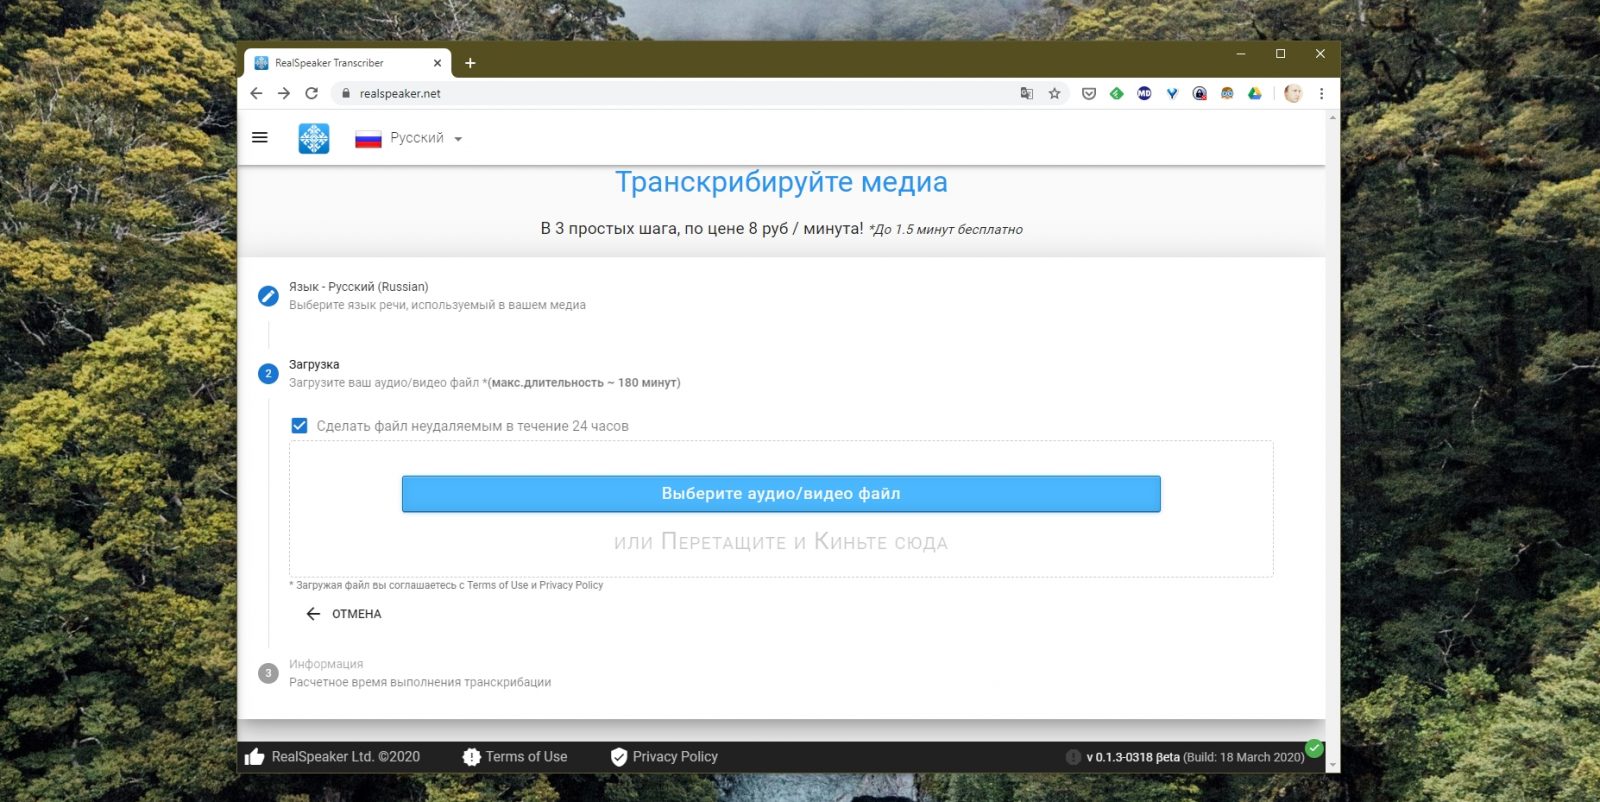Click the blue V extension icon
The height and width of the screenshot is (802, 1600).
pos(1172,93)
